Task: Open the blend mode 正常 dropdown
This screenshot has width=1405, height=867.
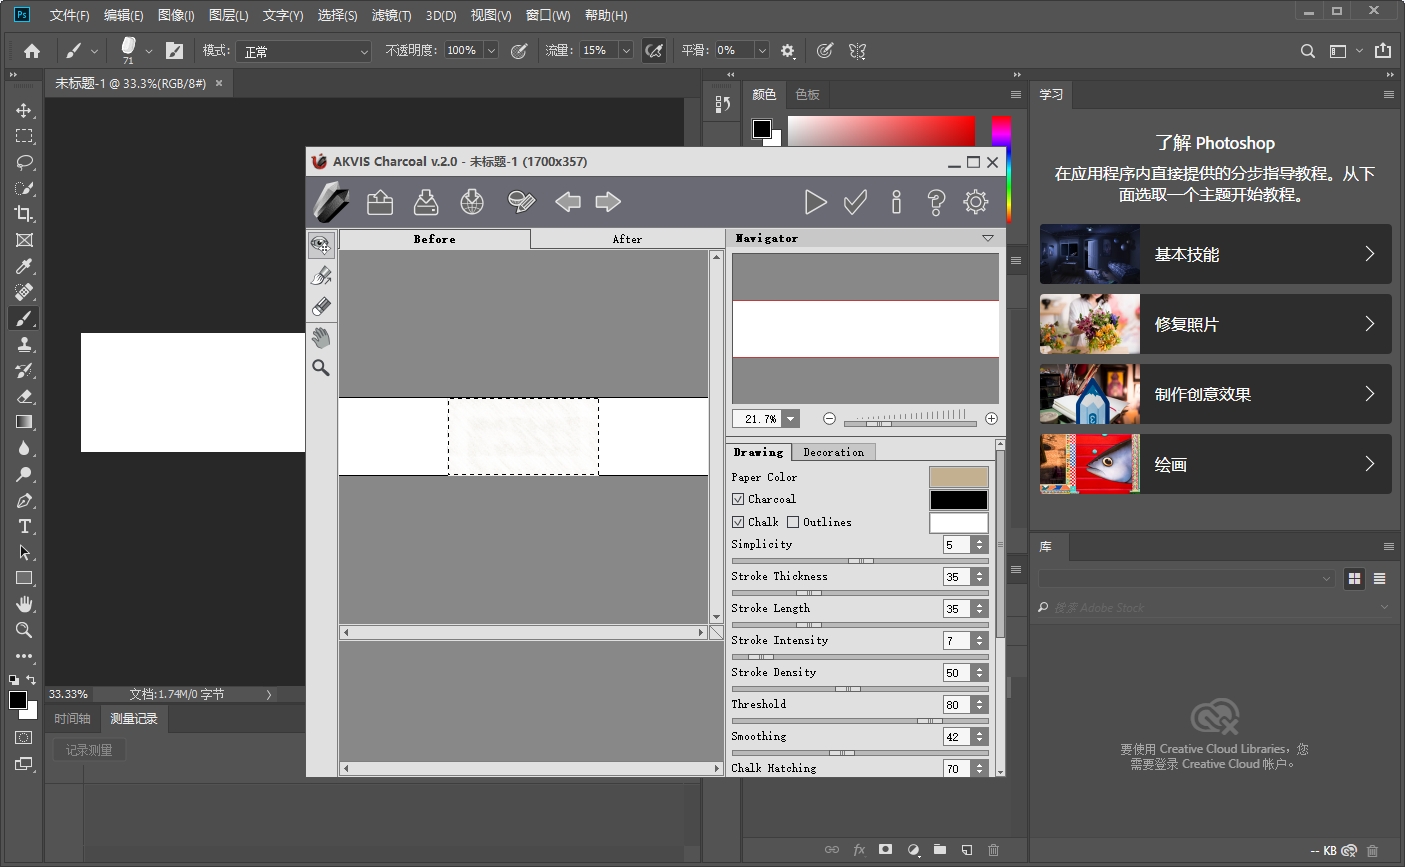Action: coord(304,51)
